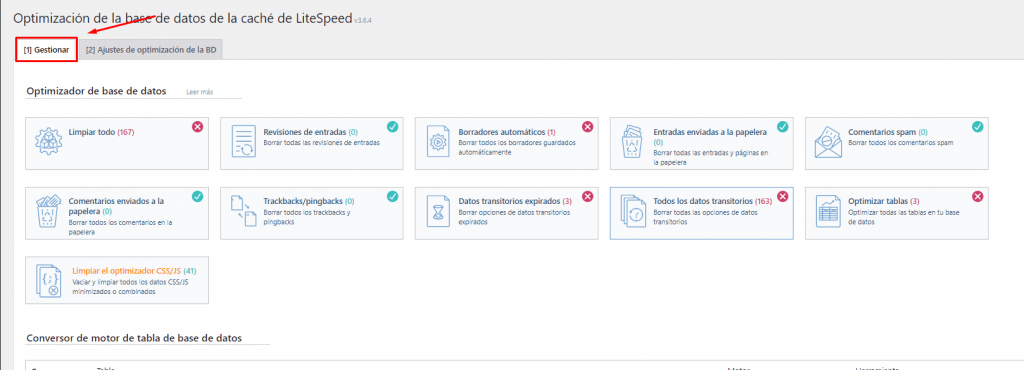
Task: Click 'Borrar todos los trackbacks y pingbacks' text
Action: tap(307, 217)
